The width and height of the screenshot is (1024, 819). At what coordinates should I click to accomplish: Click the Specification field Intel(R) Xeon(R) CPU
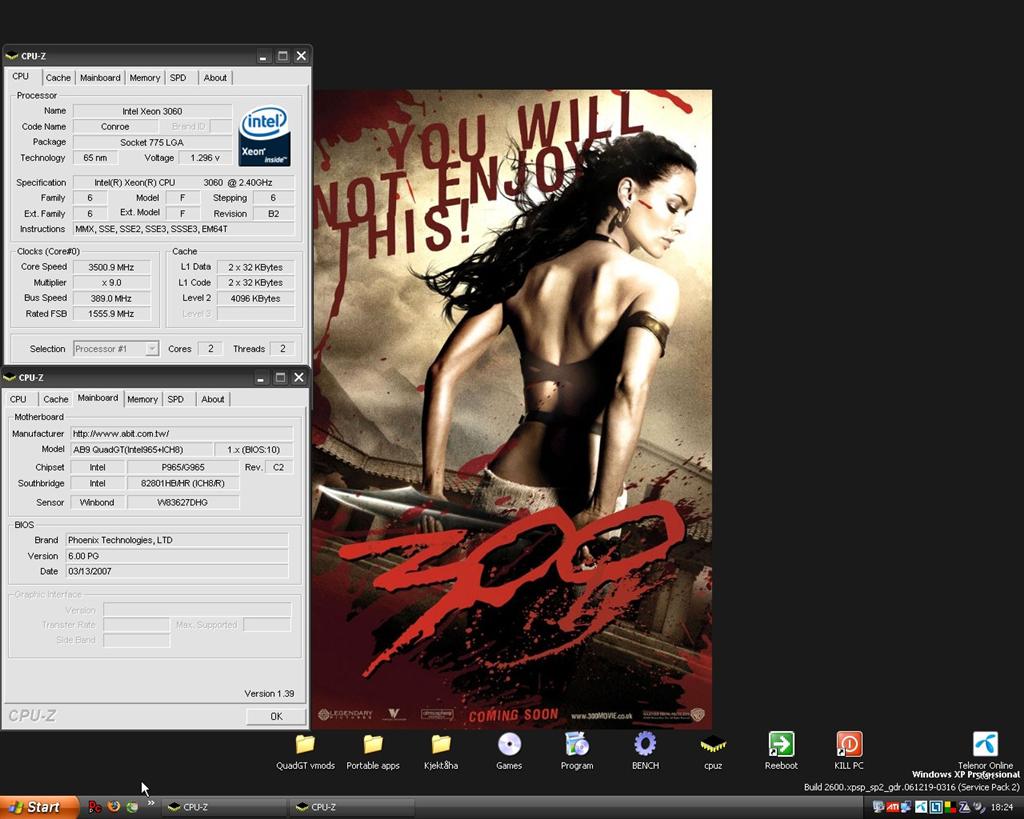coord(184,183)
